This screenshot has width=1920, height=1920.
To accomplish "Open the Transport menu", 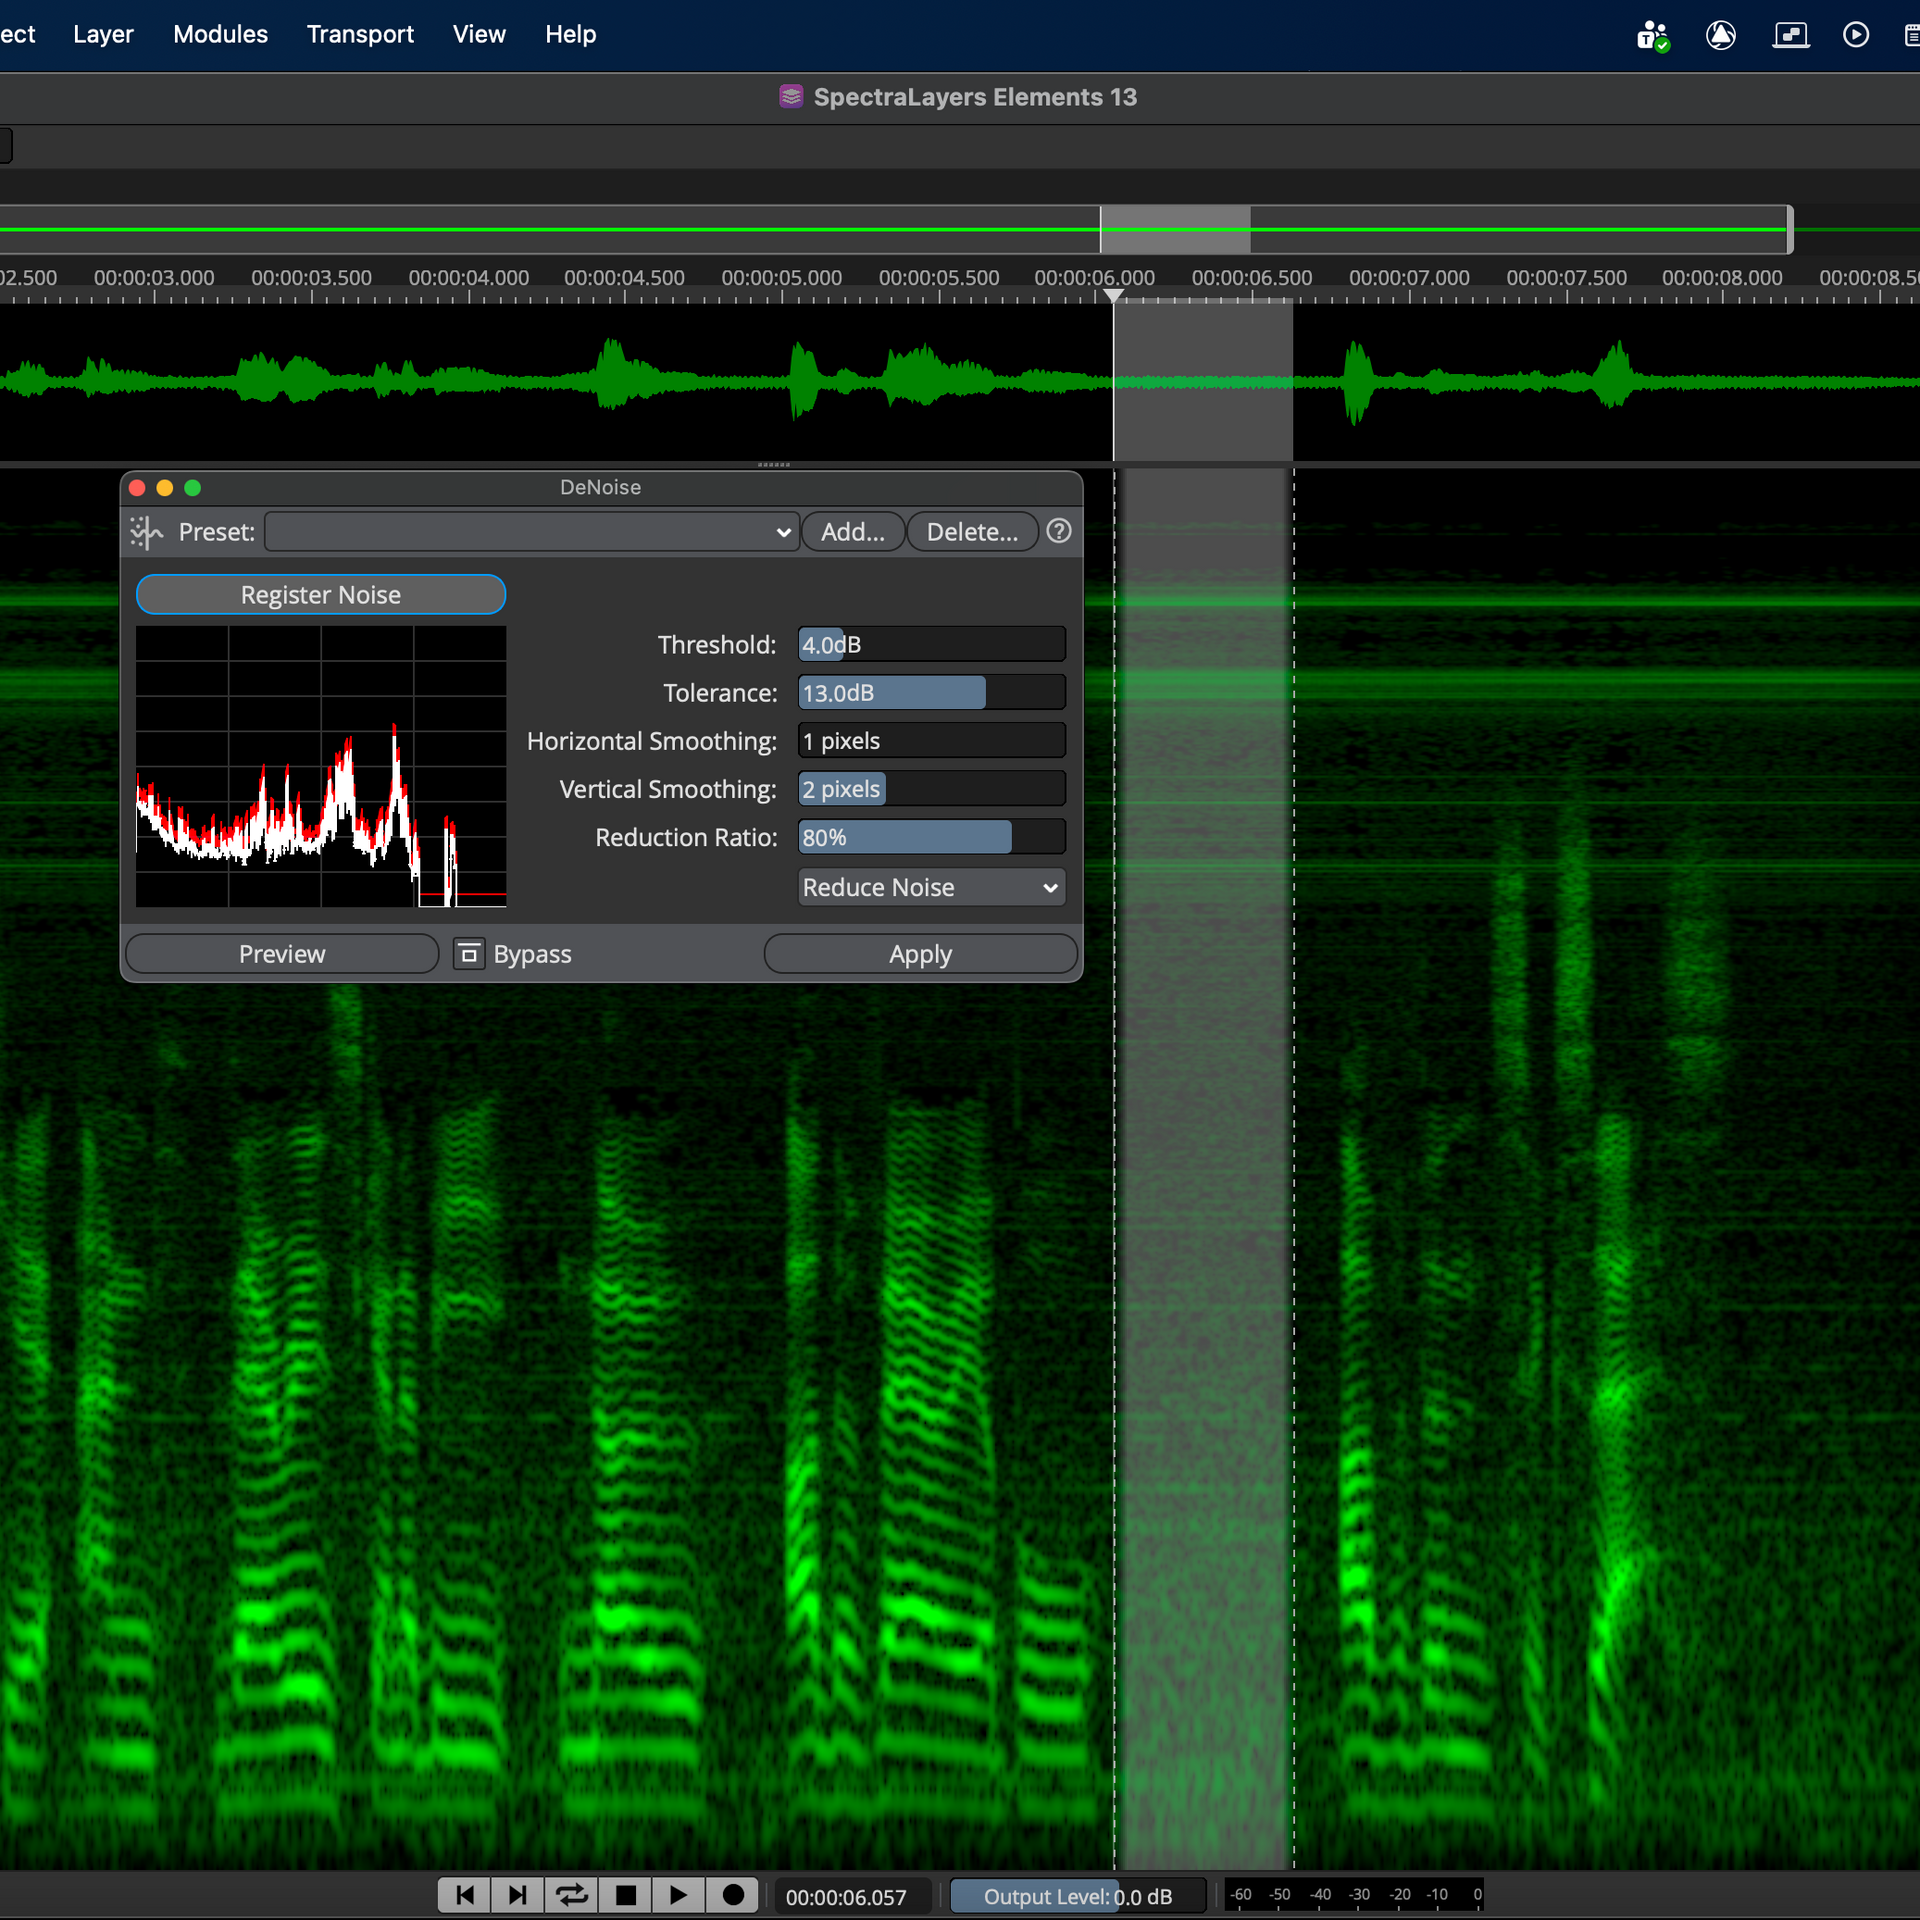I will 360,35.
